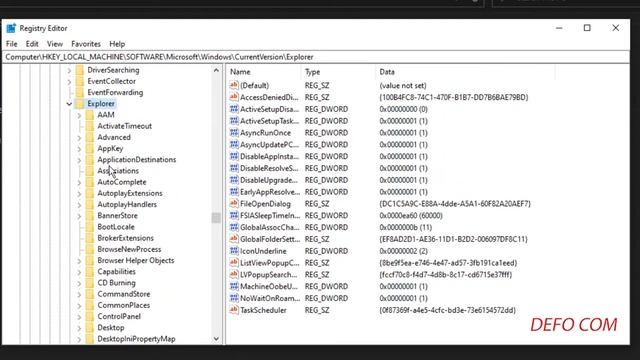Image resolution: width=640 pixels, height=360 pixels.
Task: Click the Registry Editor title bar icon
Action: [11, 28]
